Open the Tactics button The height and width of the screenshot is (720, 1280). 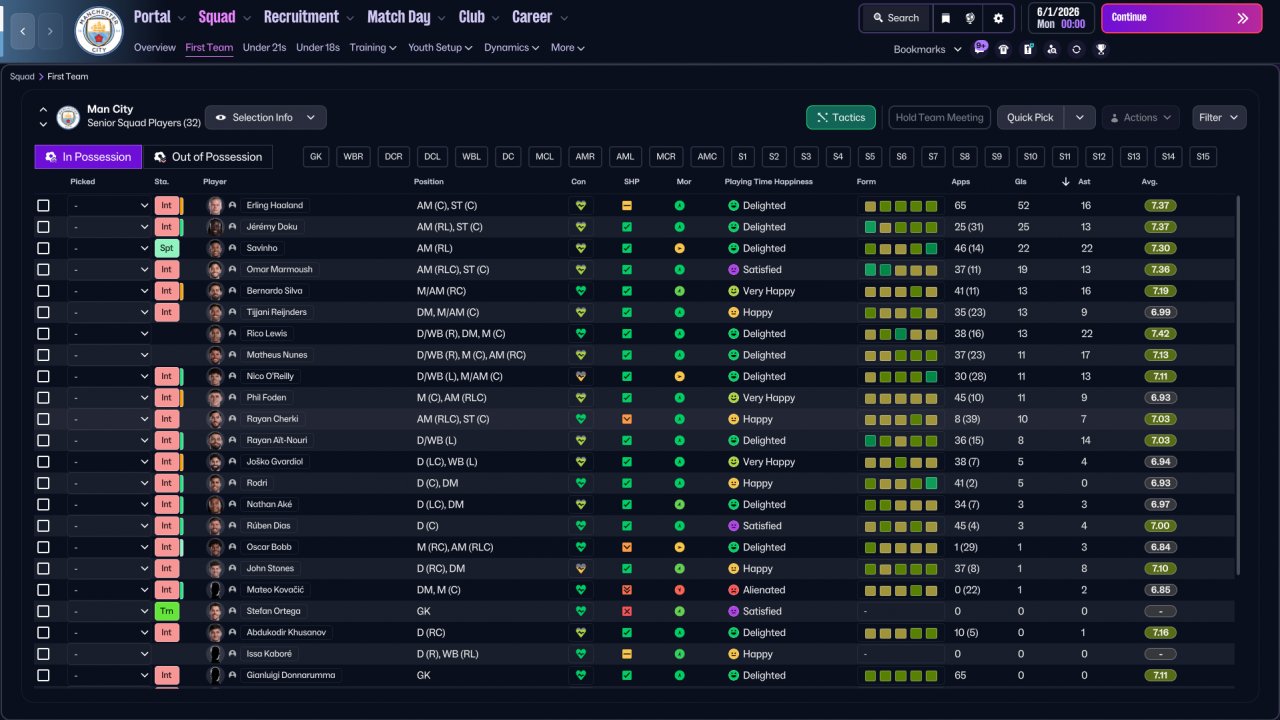840,118
